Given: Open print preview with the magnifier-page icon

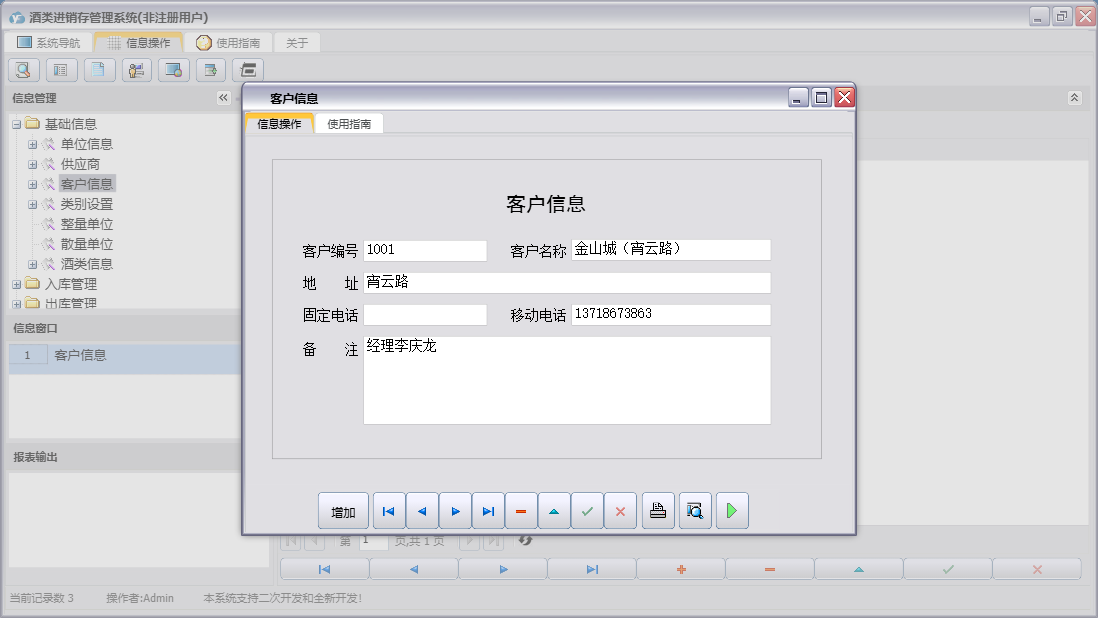Looking at the screenshot, I should (695, 511).
